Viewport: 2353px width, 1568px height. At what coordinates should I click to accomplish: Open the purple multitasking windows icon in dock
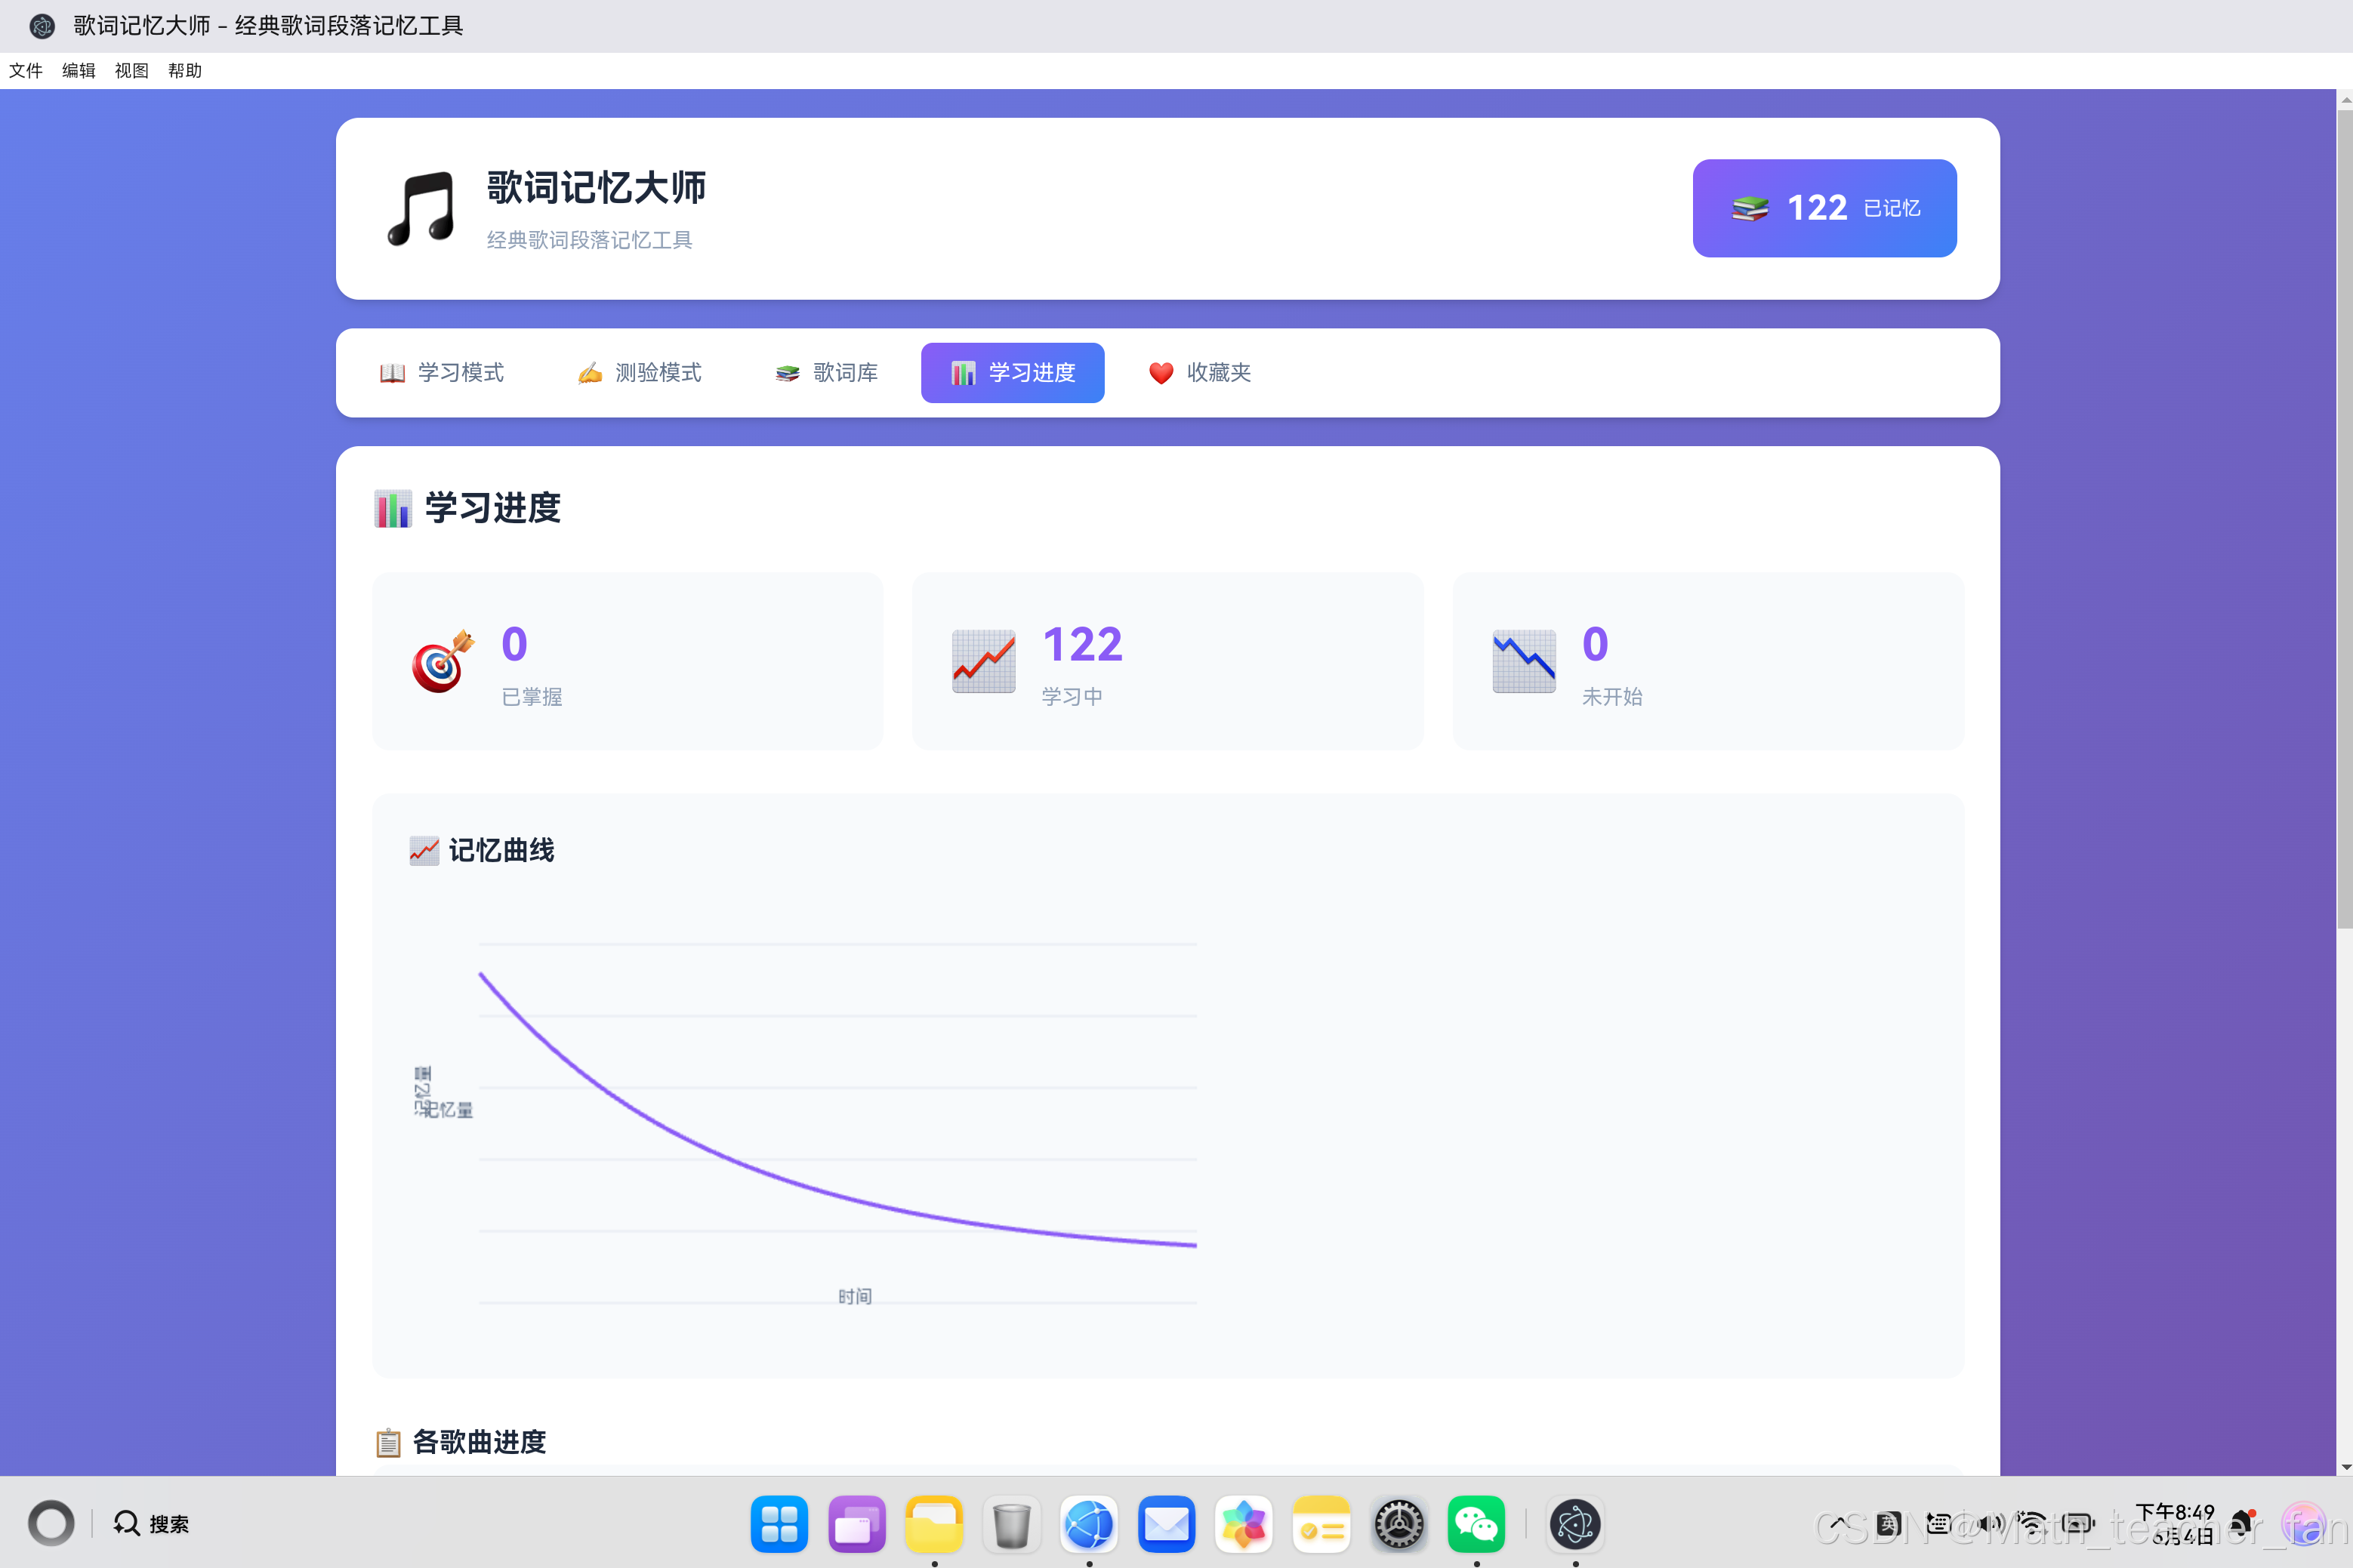(857, 1524)
